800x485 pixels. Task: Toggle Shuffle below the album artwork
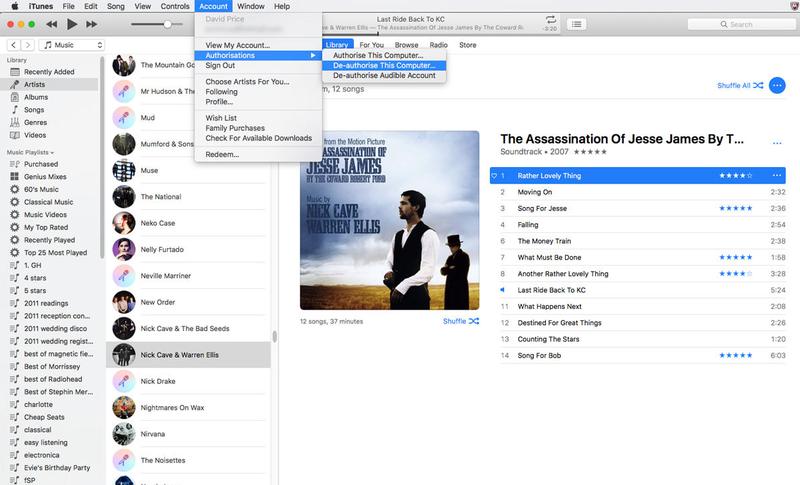click(x=461, y=321)
